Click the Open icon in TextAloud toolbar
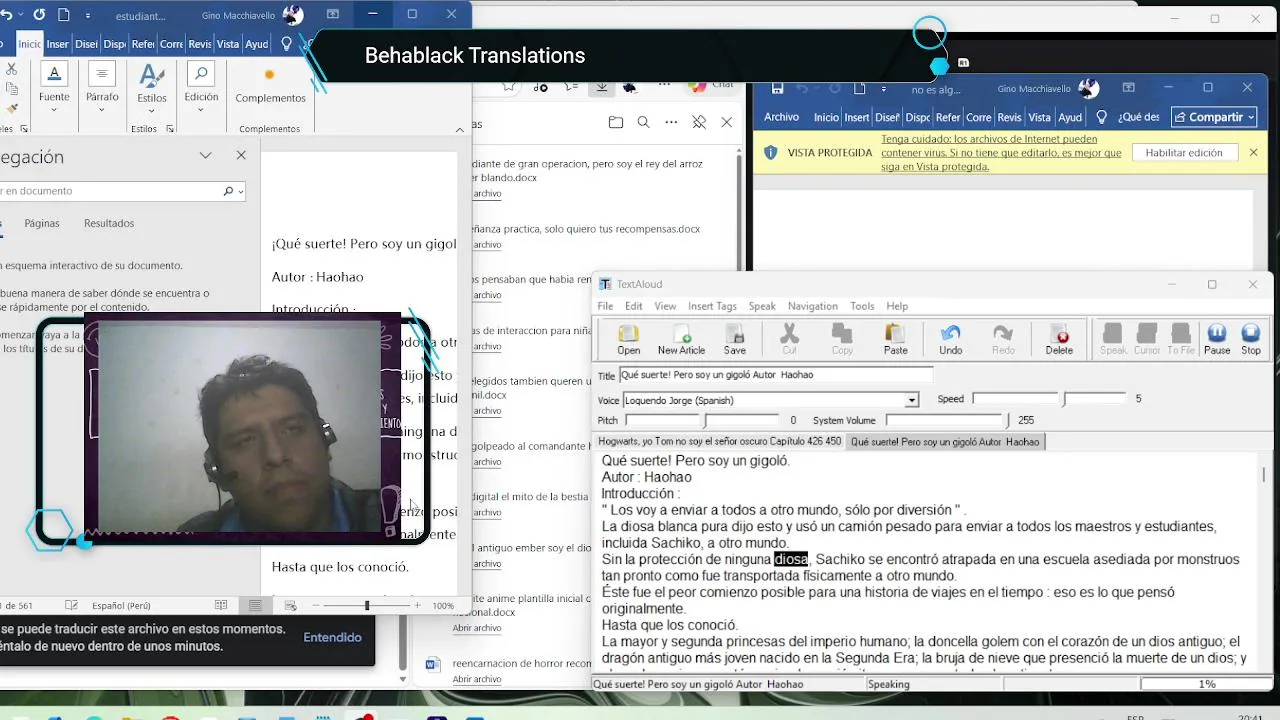 tap(628, 339)
